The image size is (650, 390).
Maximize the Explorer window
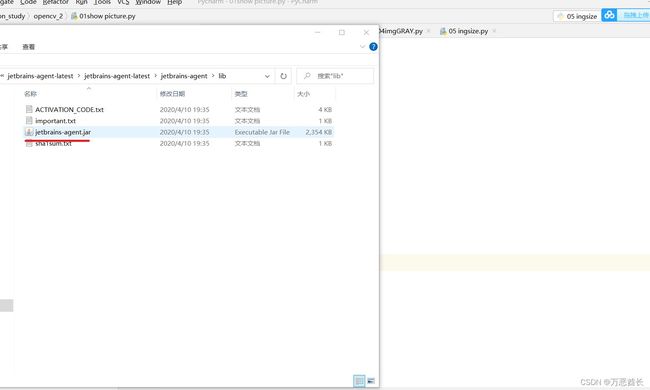[x=342, y=32]
